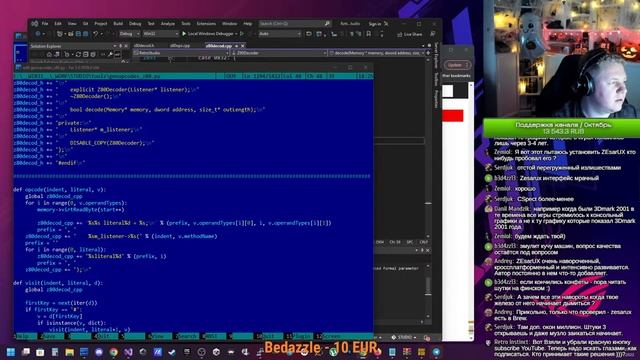This screenshot has width=640, height=360.
Task: Click the split editor icon
Action: pyautogui.click(x=428, y=53)
